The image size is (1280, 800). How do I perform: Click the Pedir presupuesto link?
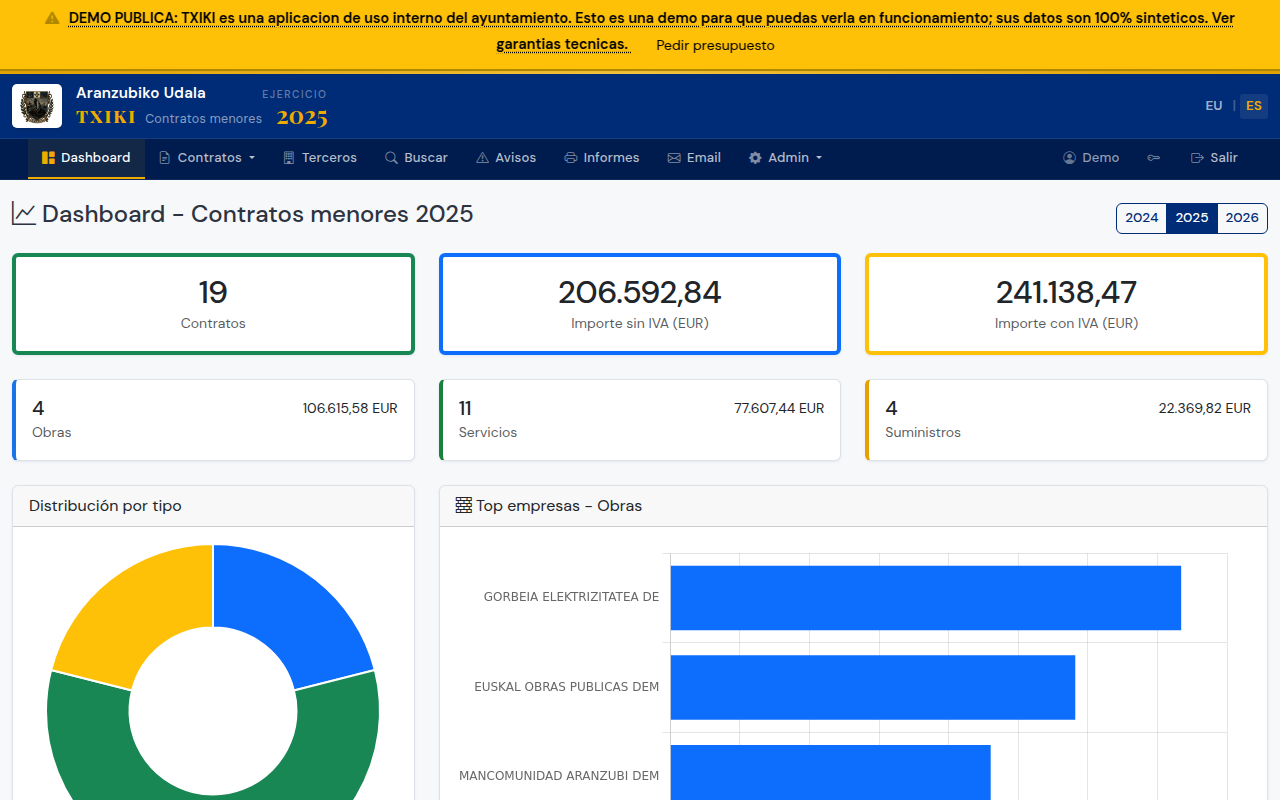pyautogui.click(x=715, y=45)
